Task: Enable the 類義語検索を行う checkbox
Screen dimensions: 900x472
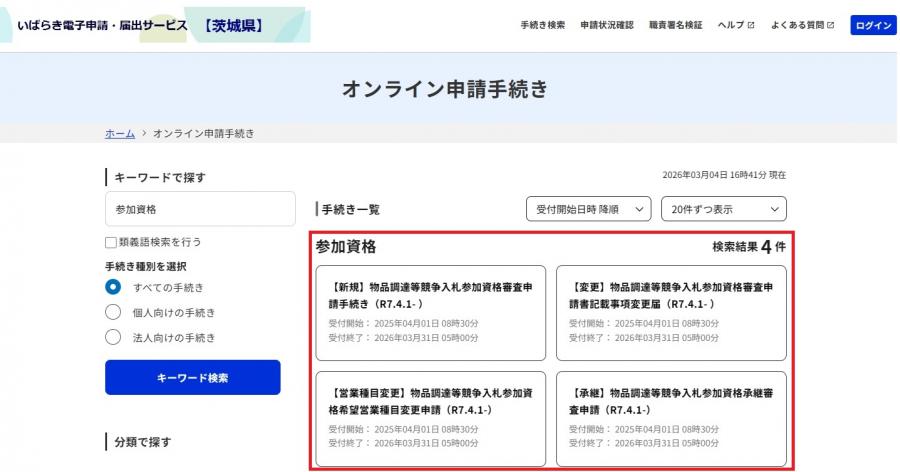Action: pos(111,242)
